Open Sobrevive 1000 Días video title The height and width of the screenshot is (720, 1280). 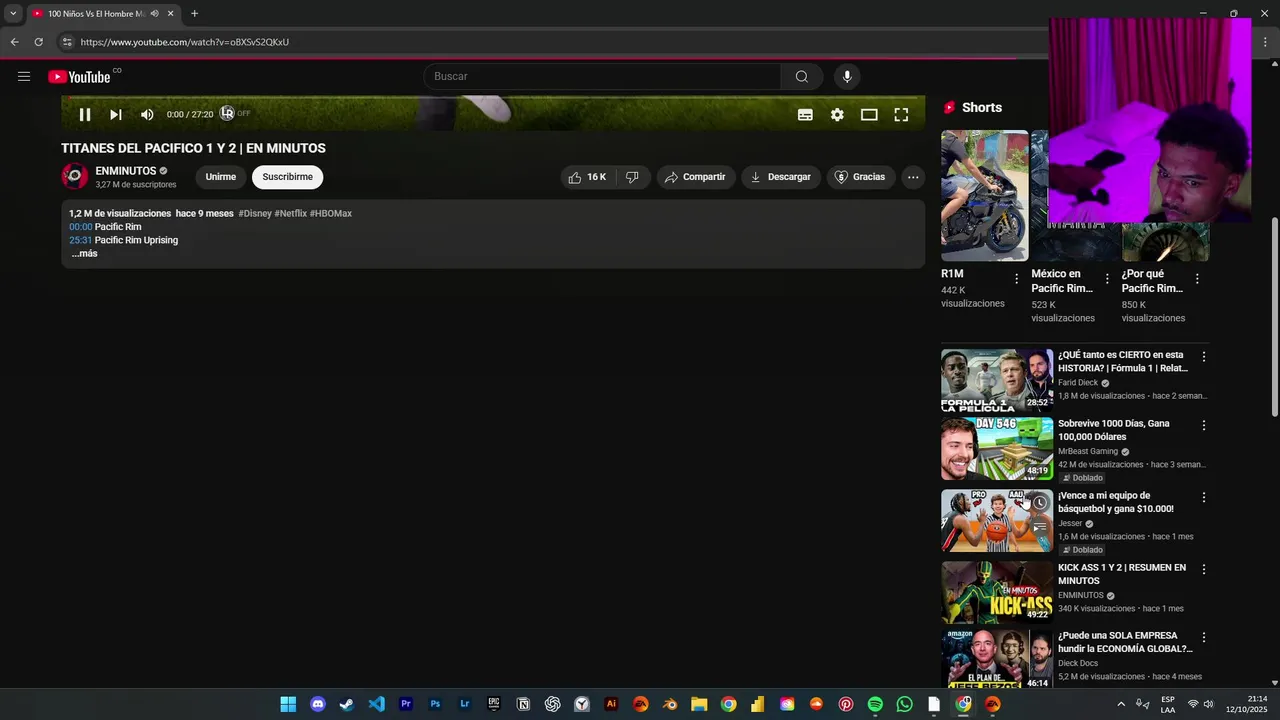tap(1114, 430)
